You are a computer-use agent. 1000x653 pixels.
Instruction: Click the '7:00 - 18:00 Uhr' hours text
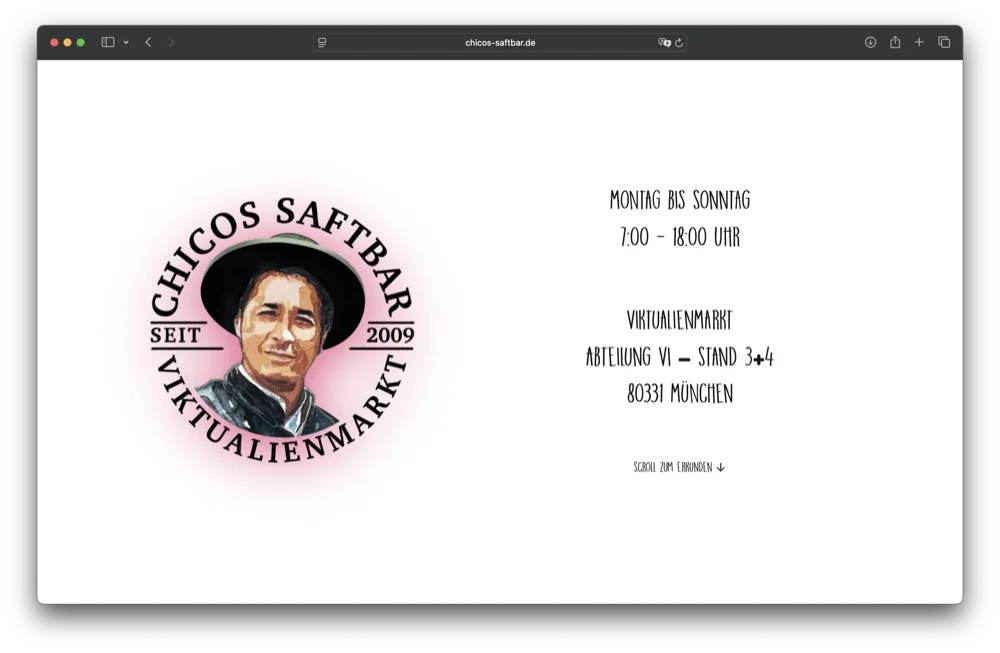pyautogui.click(x=680, y=237)
